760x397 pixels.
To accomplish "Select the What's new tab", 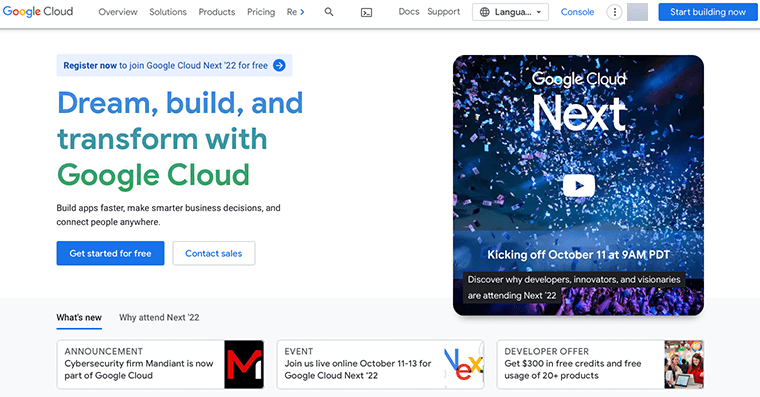I will 79,318.
